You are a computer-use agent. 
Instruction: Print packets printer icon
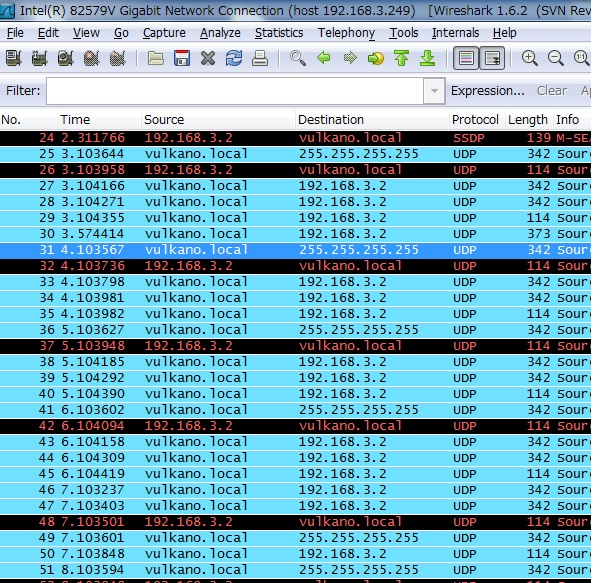[260, 59]
